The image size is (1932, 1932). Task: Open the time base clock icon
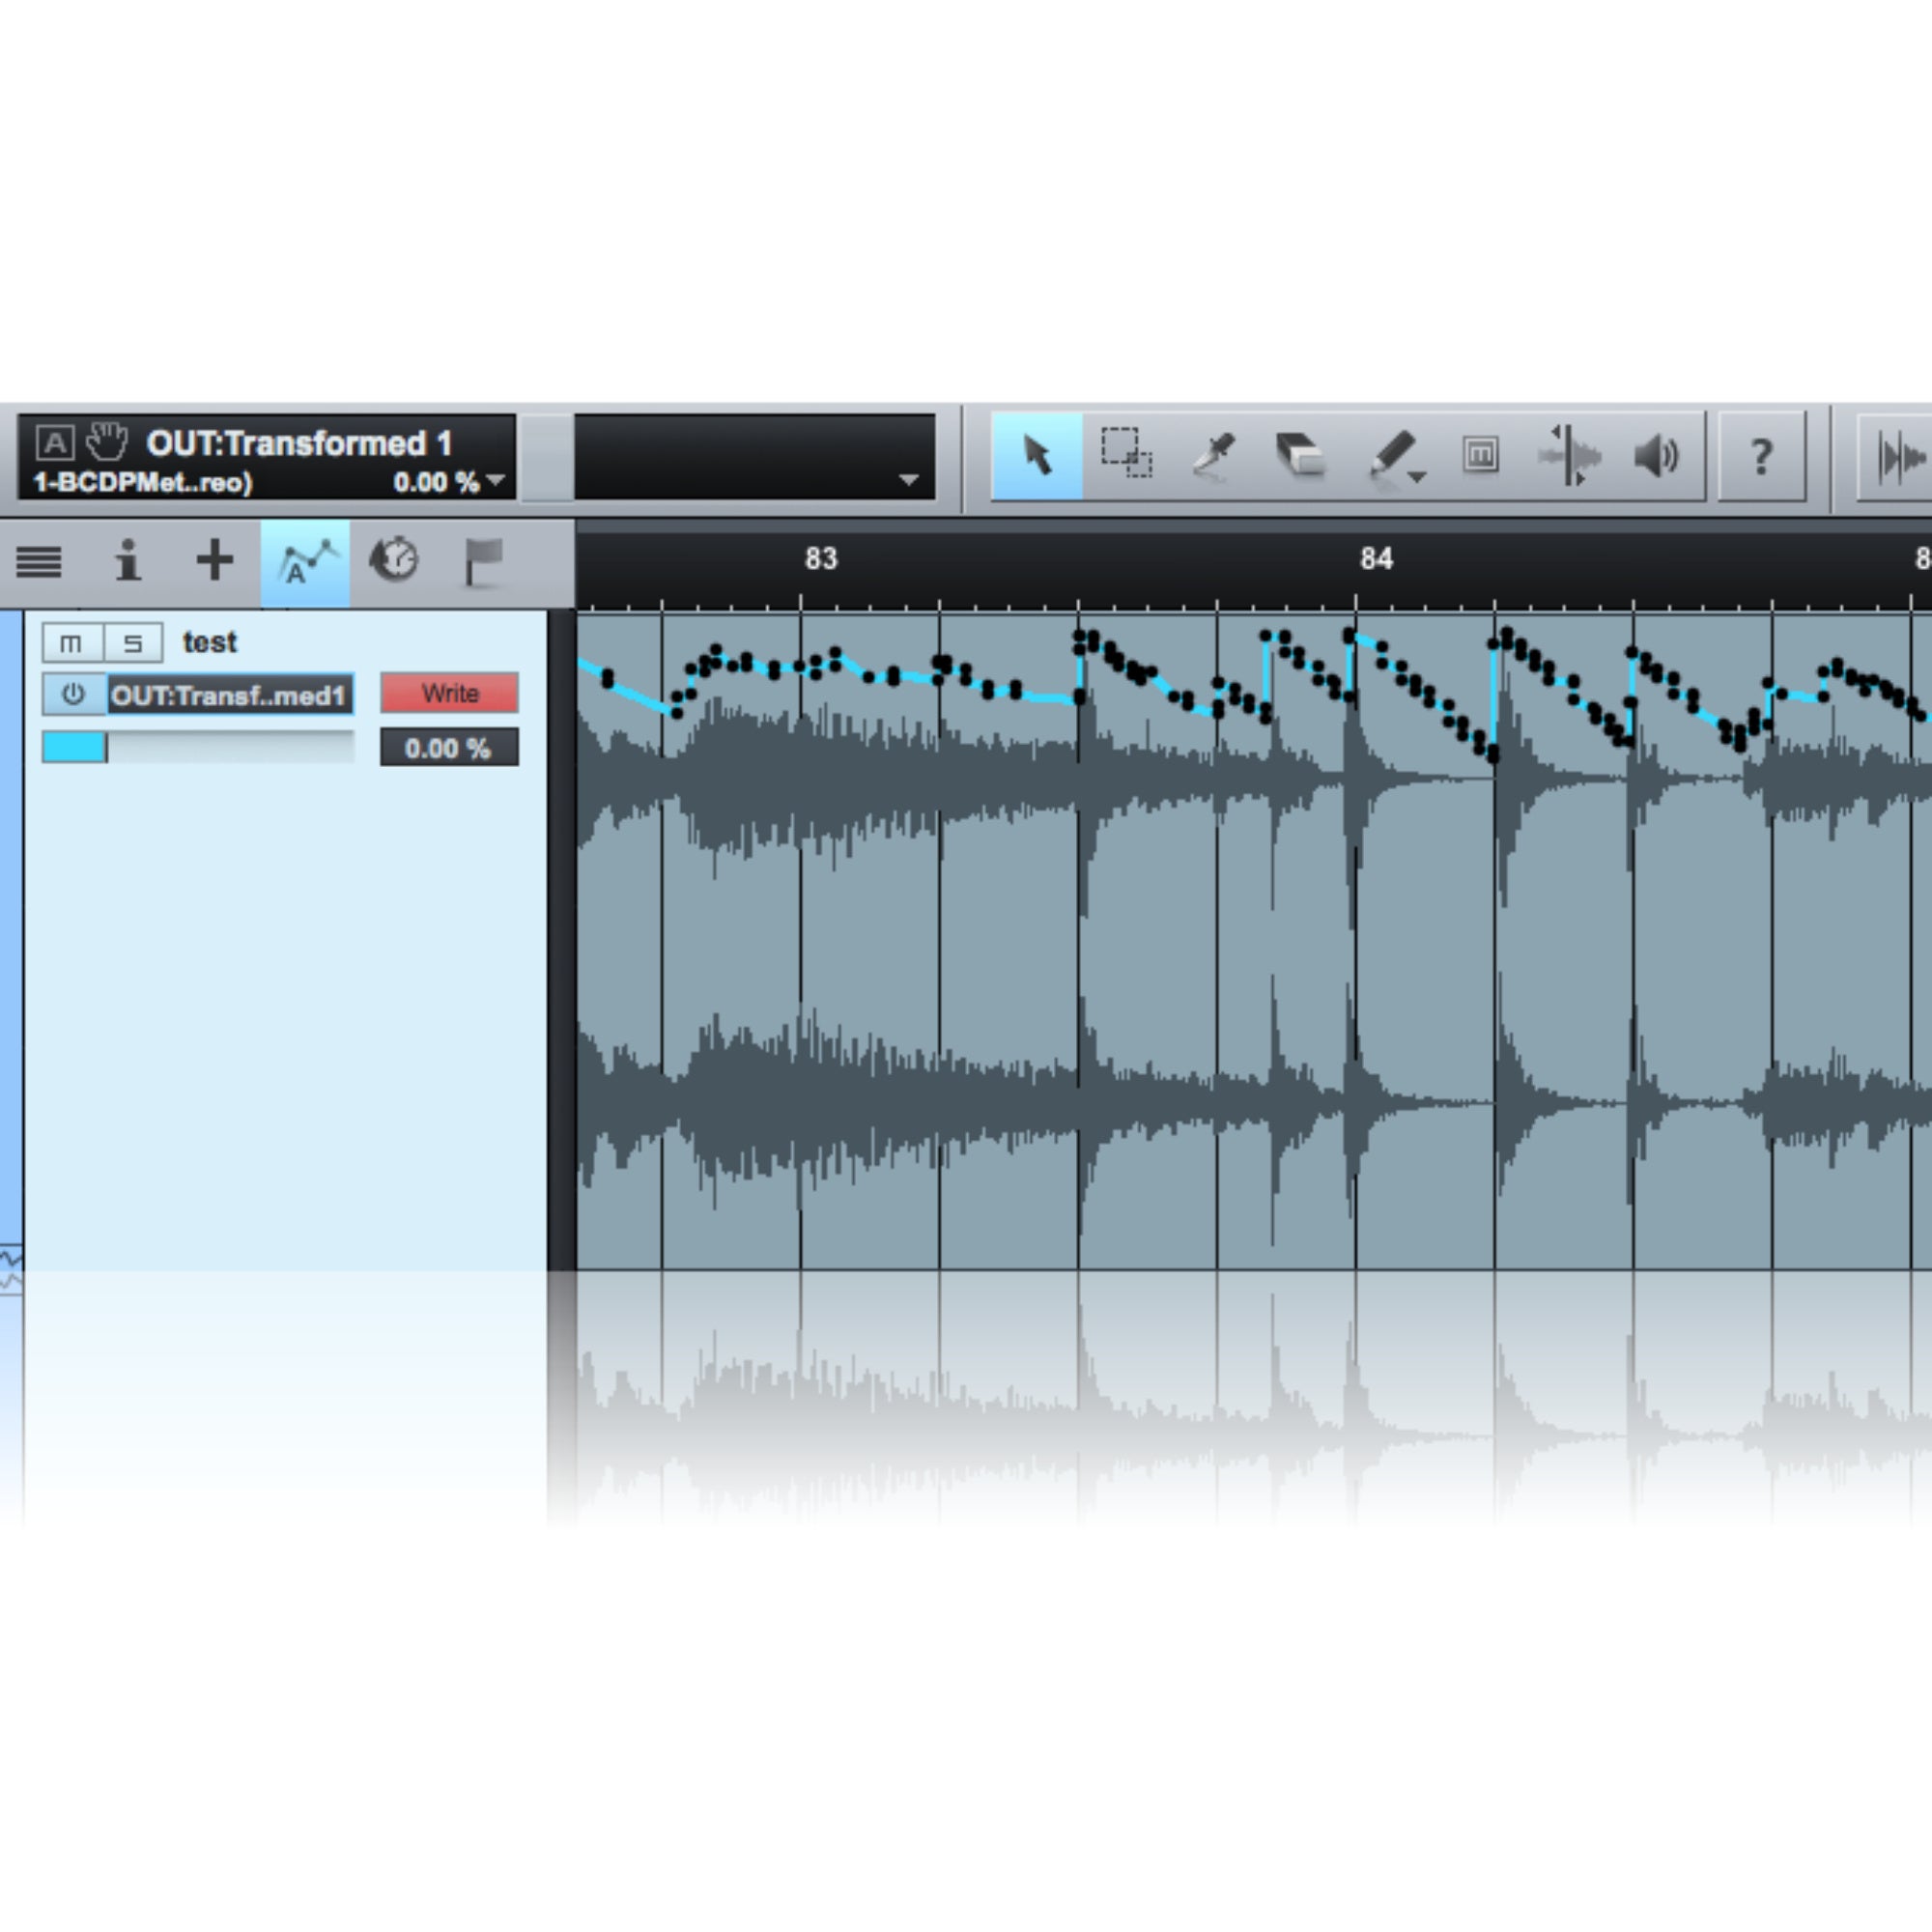(394, 560)
